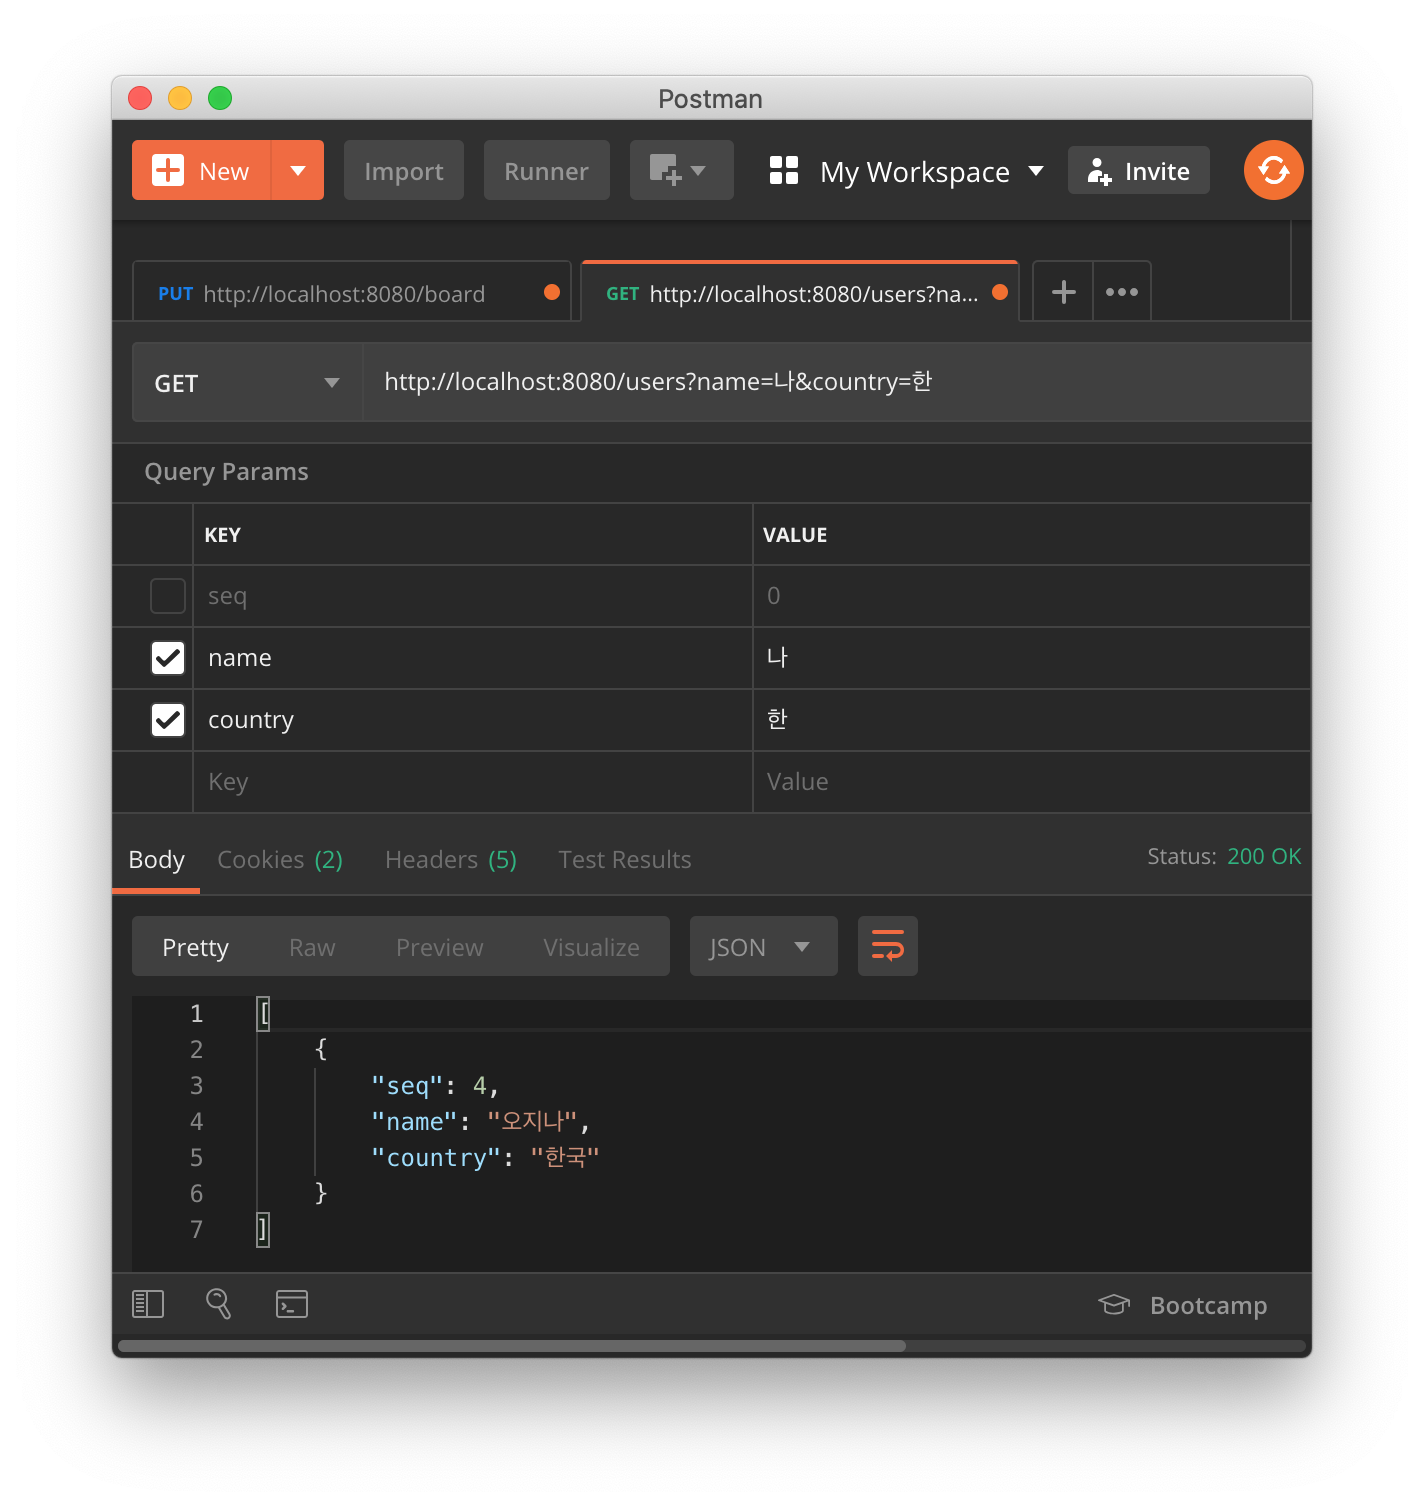Edit the value of the name parameter
This screenshot has width=1424, height=1506.
tap(1031, 658)
